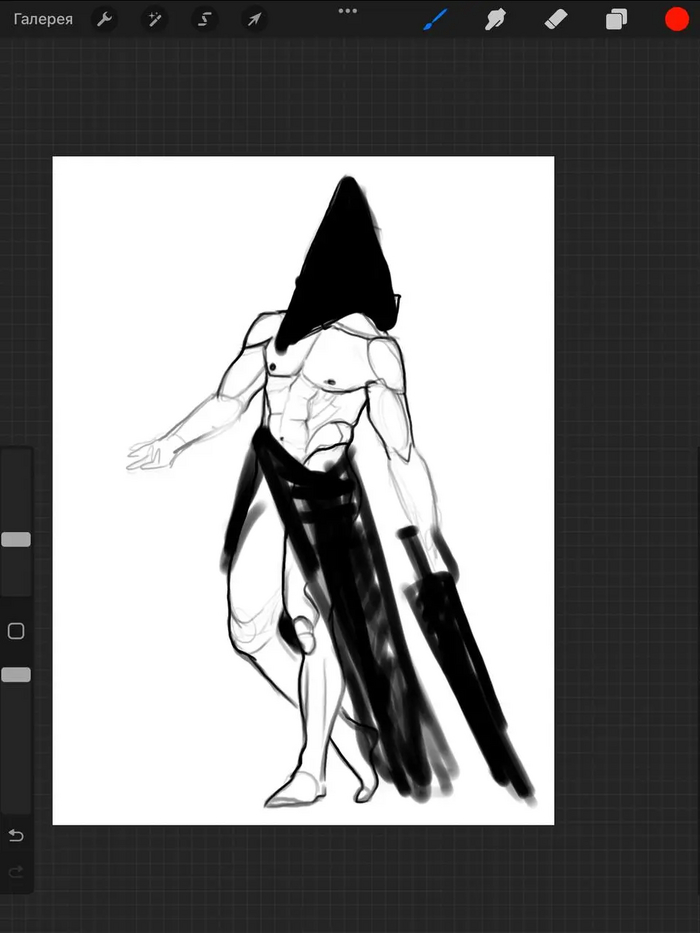The image size is (700, 933).
Task: Select the Smudge finger tool
Action: tap(495, 20)
